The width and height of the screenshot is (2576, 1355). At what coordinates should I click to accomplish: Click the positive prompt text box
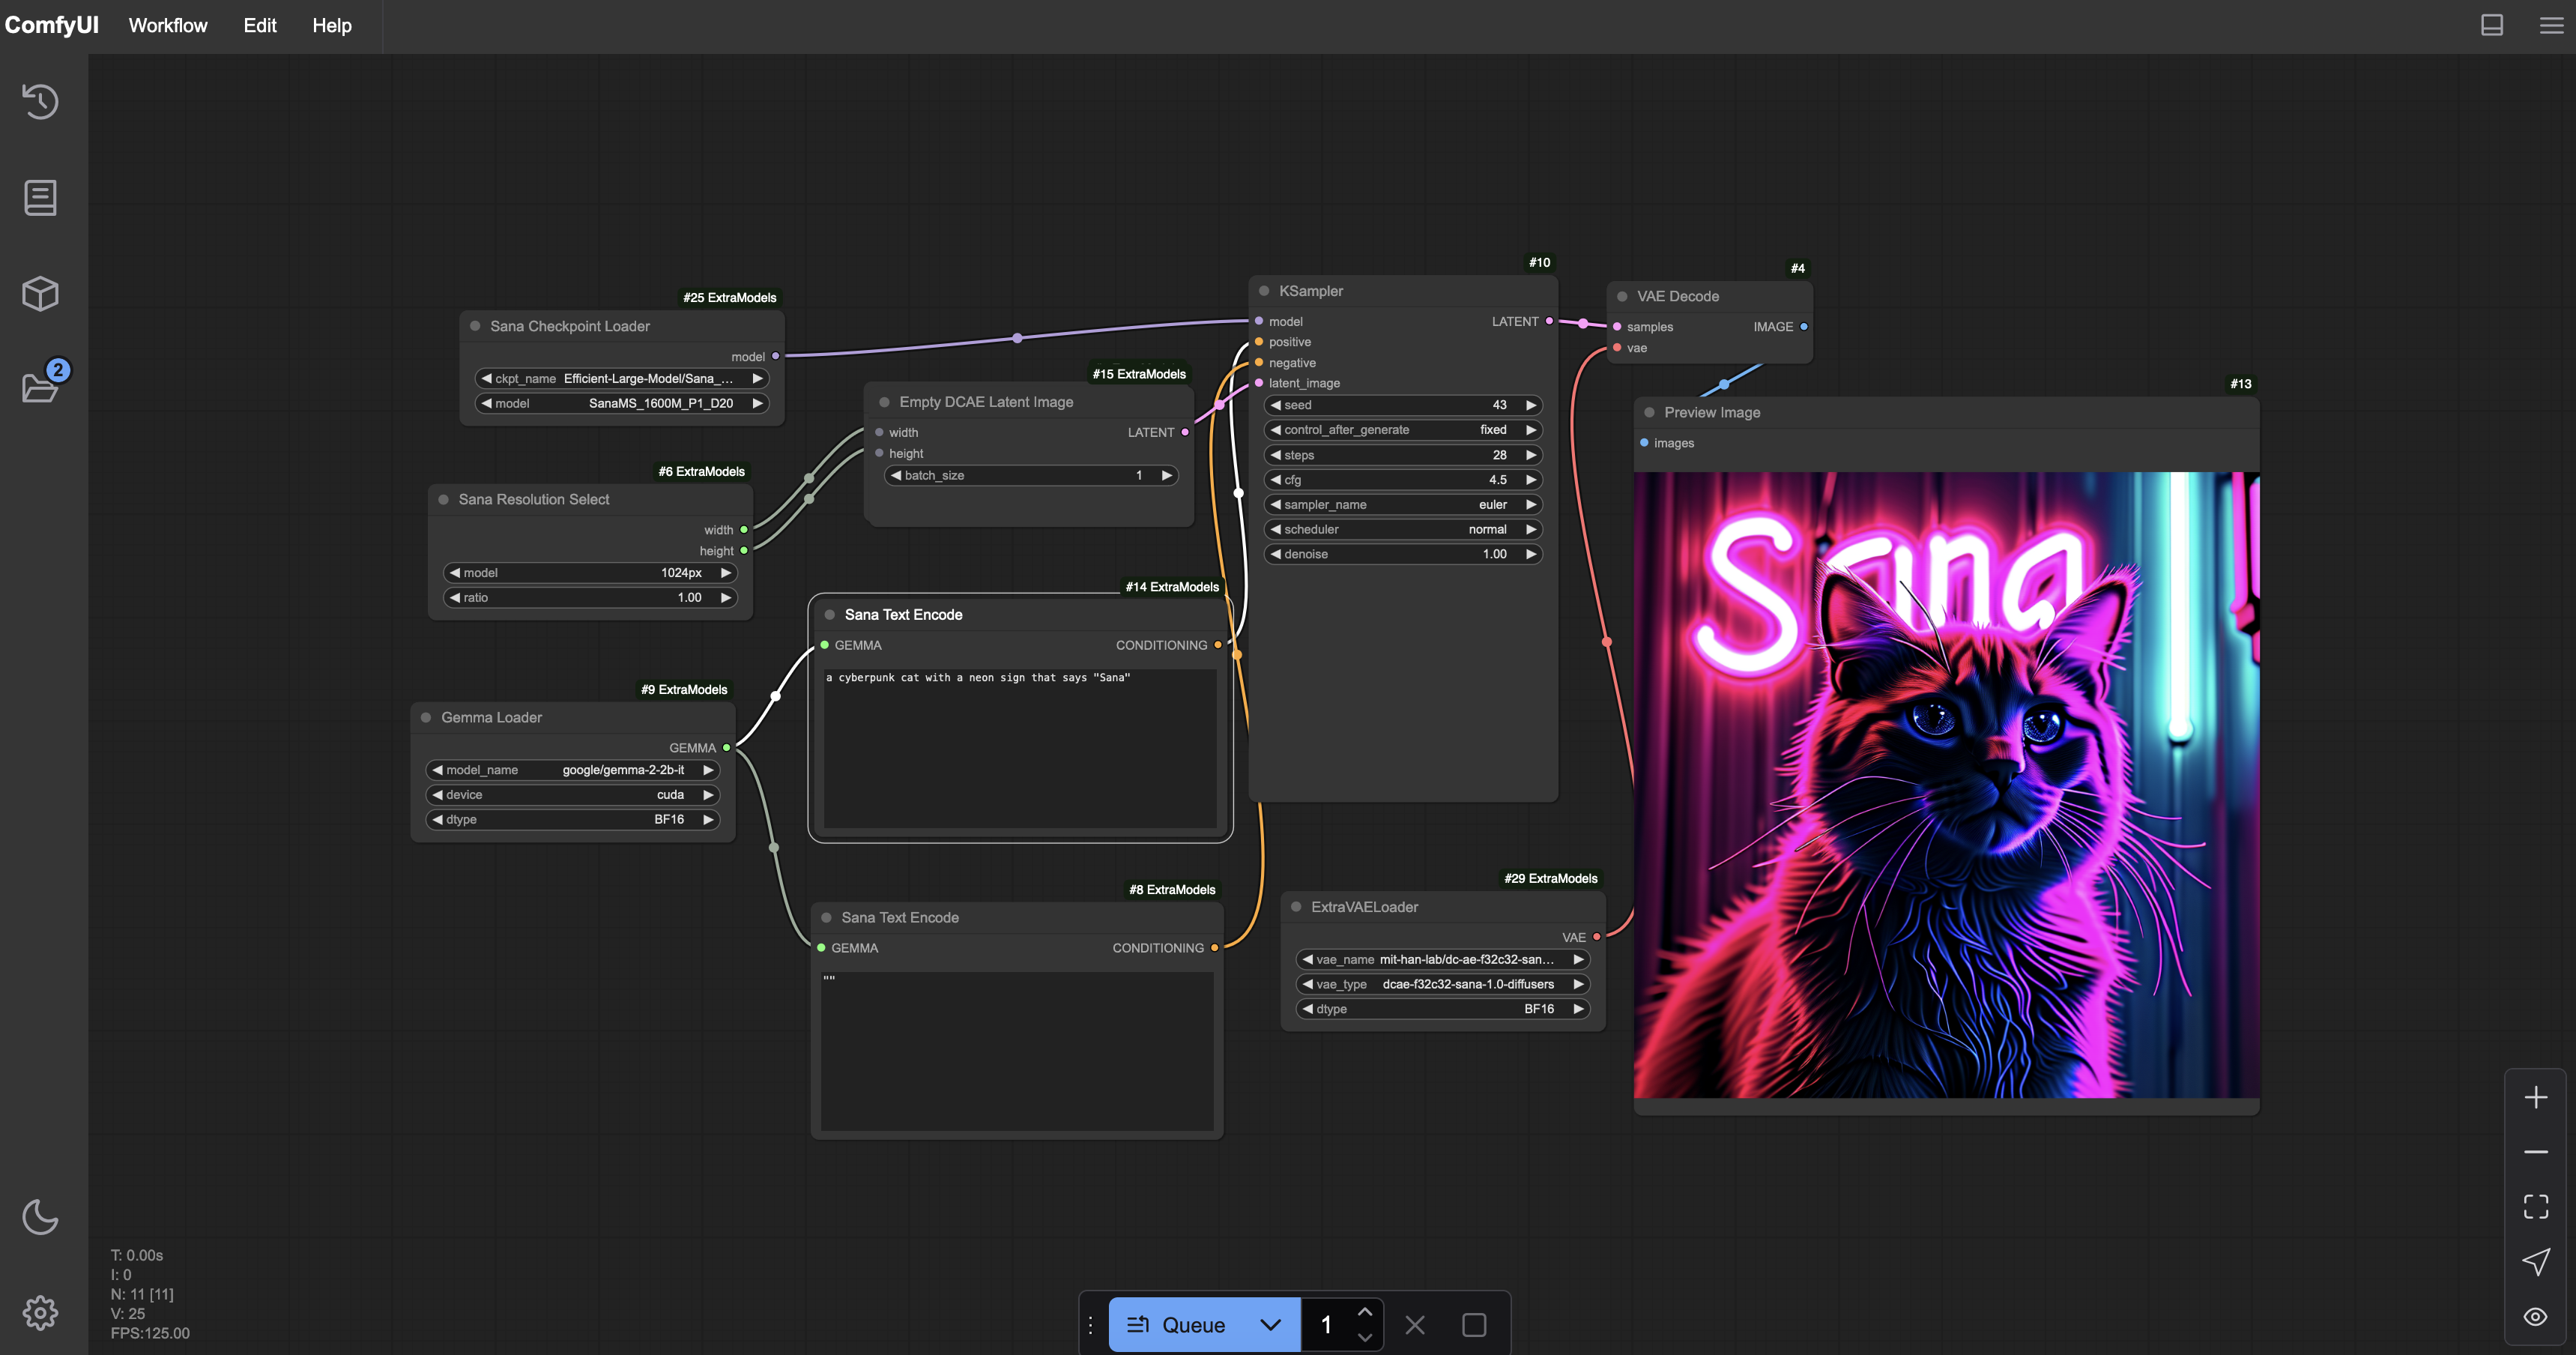click(1020, 748)
